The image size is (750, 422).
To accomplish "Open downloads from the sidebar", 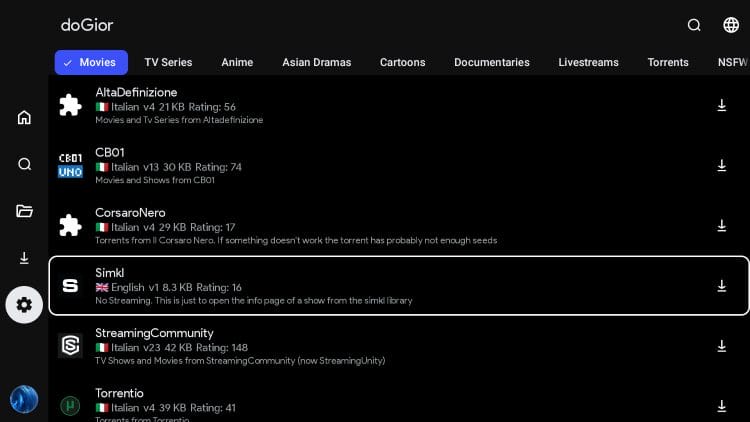I will tap(24, 258).
